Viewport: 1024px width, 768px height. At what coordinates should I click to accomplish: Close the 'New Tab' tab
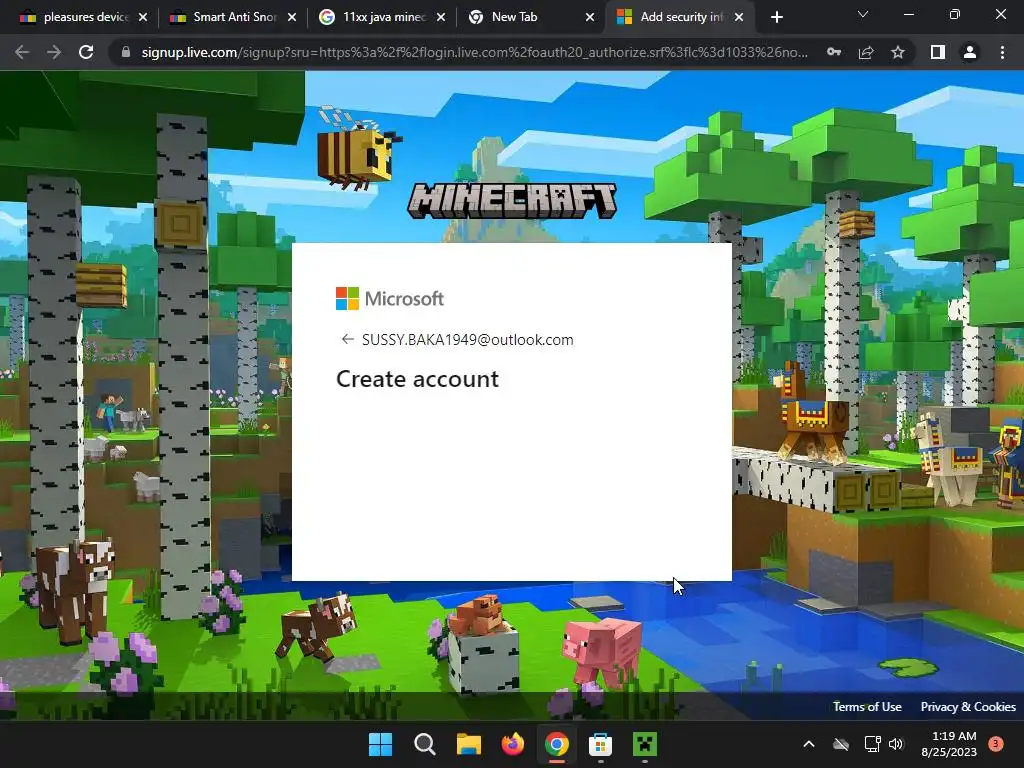(x=590, y=18)
